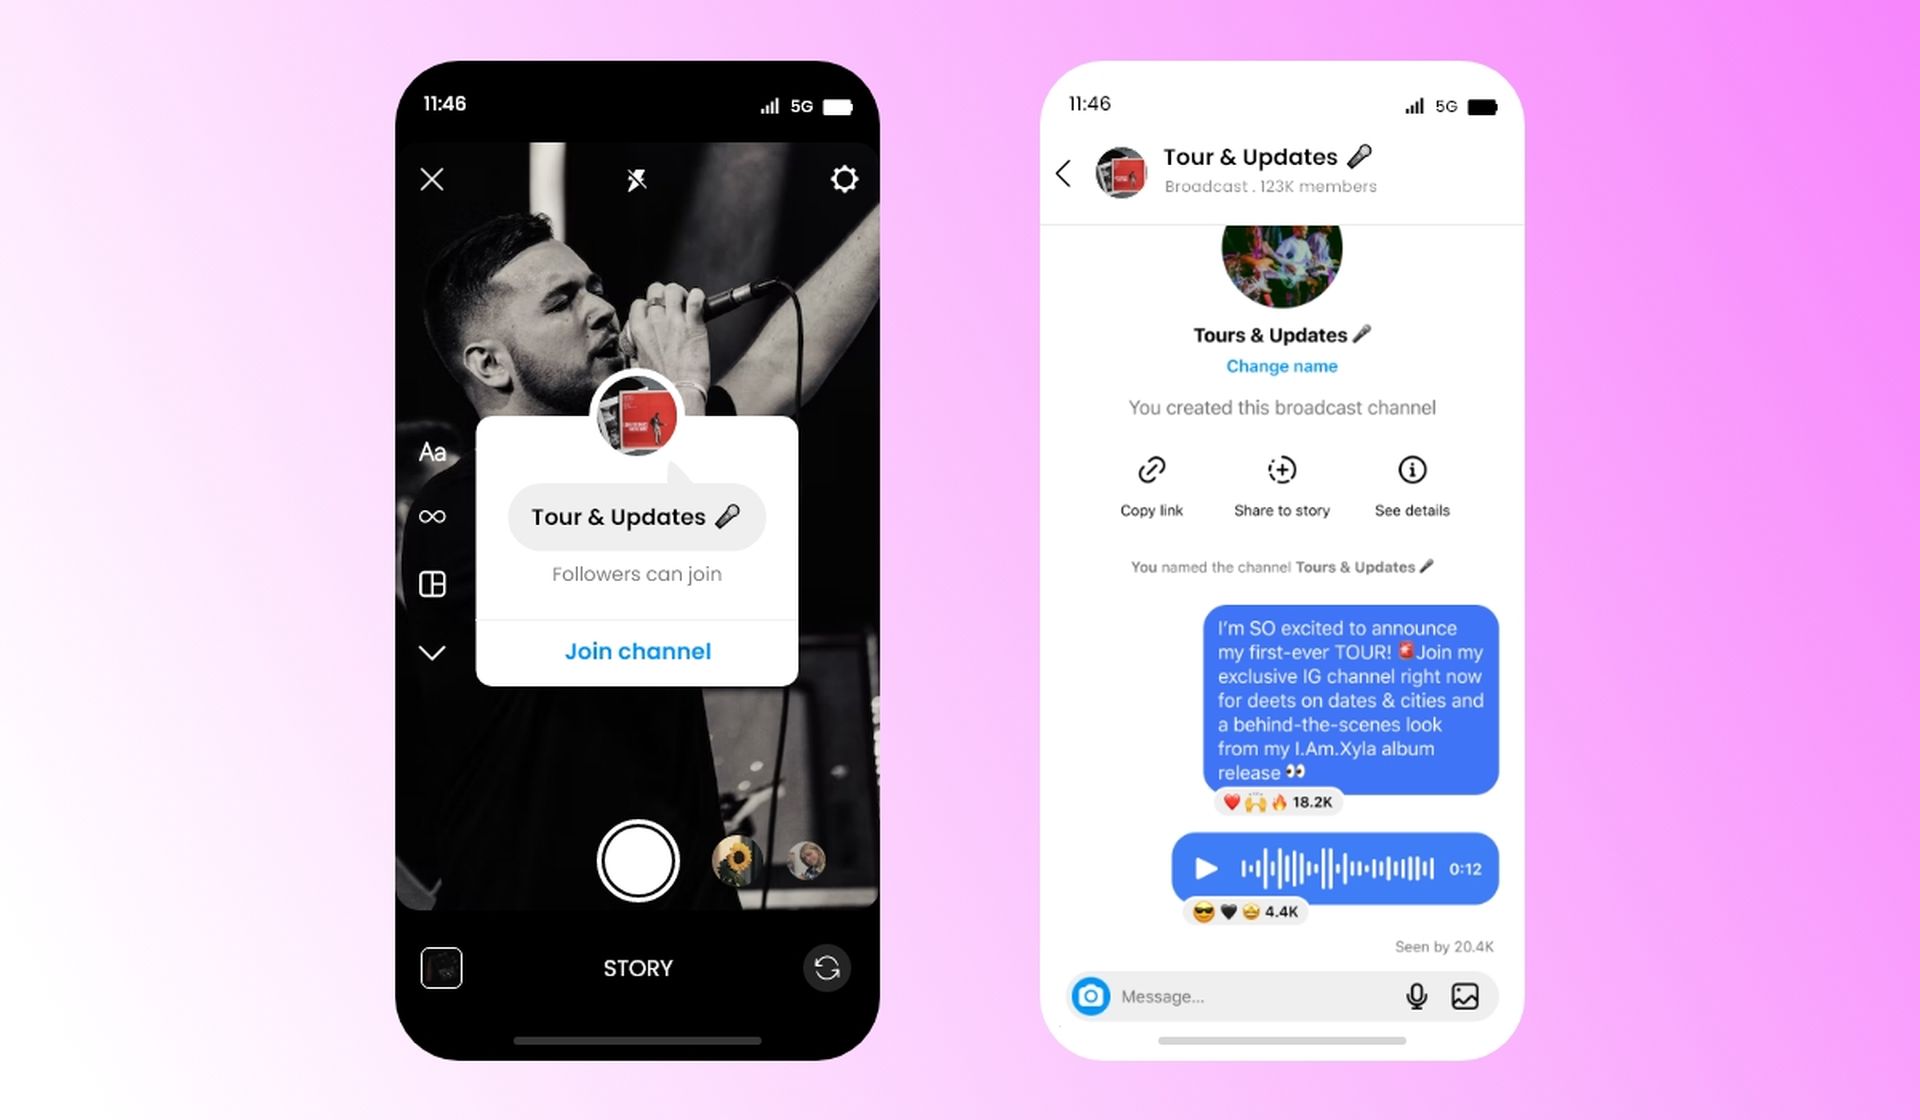
Task: Tap STORY mode tab label
Action: [x=637, y=967]
